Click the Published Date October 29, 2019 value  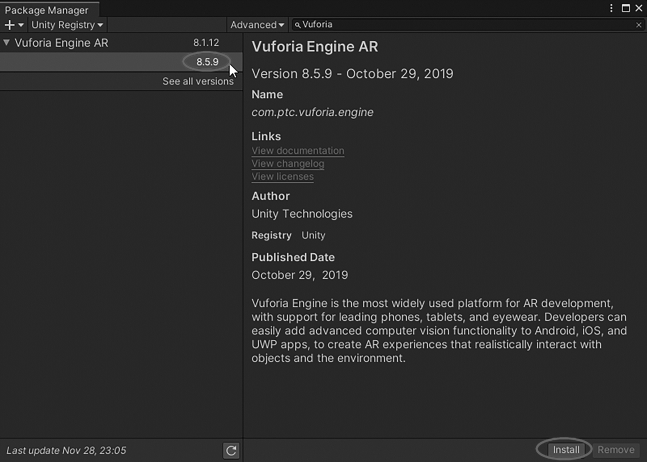click(300, 275)
